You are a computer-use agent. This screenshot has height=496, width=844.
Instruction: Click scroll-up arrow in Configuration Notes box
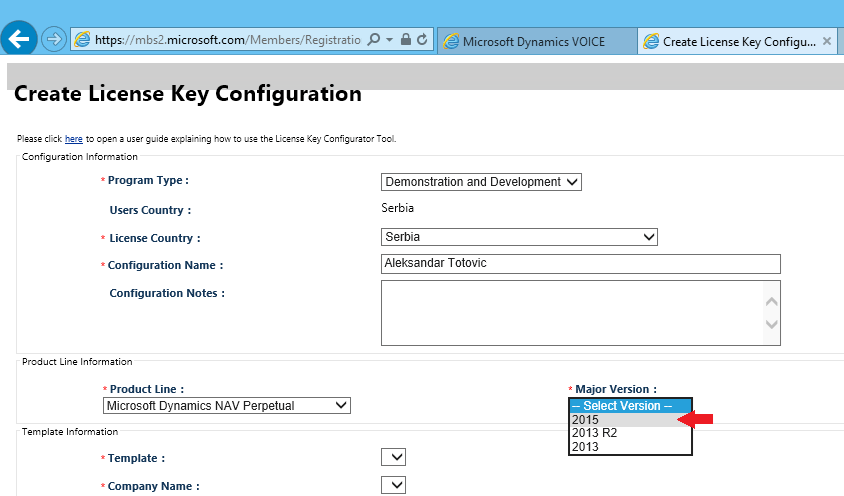771,302
